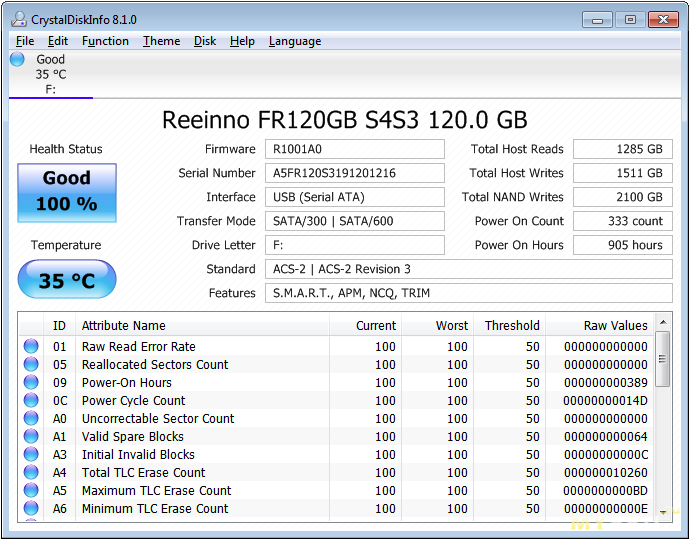690x540 pixels.
Task: Open the Language menu
Action: click(x=295, y=41)
